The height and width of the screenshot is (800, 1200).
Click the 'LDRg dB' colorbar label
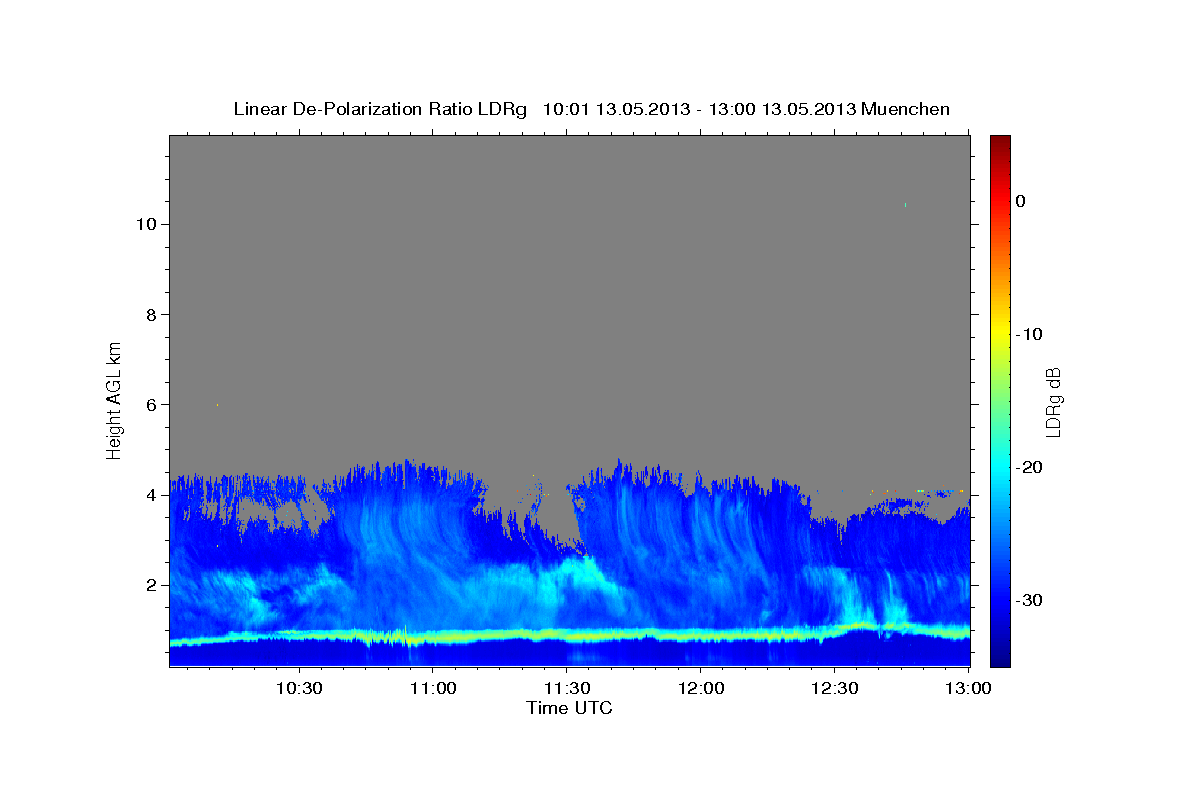point(1052,401)
